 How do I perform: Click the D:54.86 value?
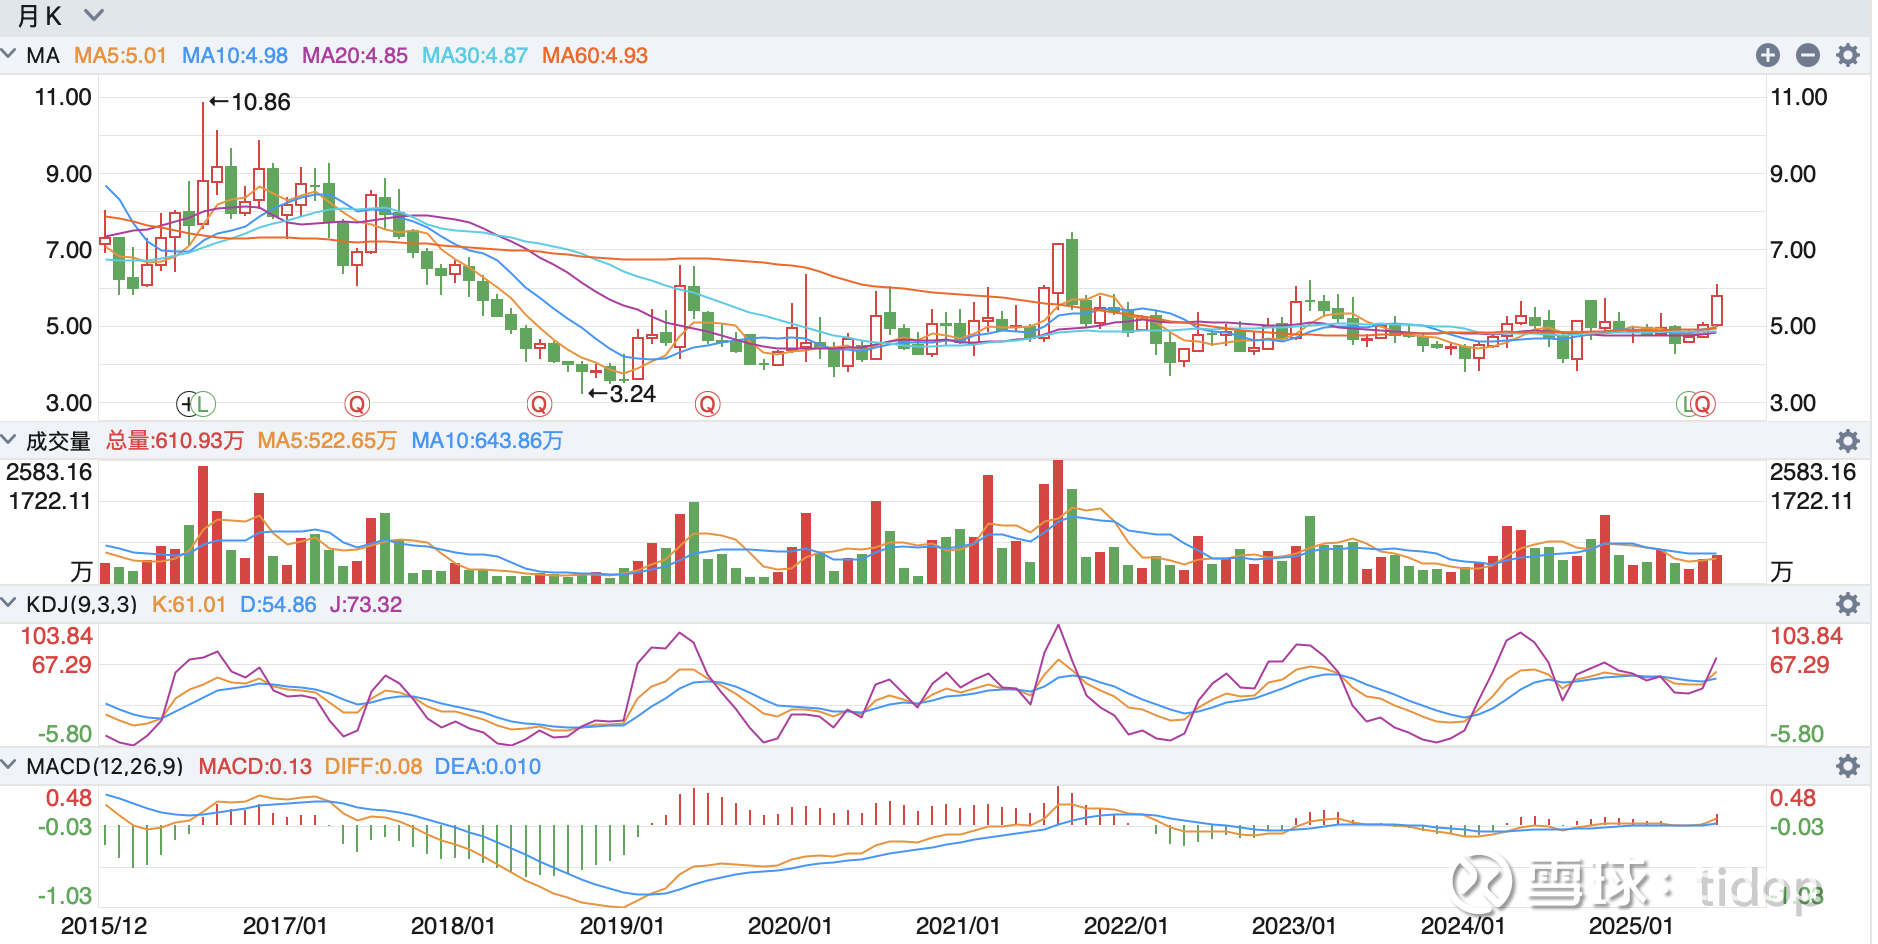[x=278, y=604]
